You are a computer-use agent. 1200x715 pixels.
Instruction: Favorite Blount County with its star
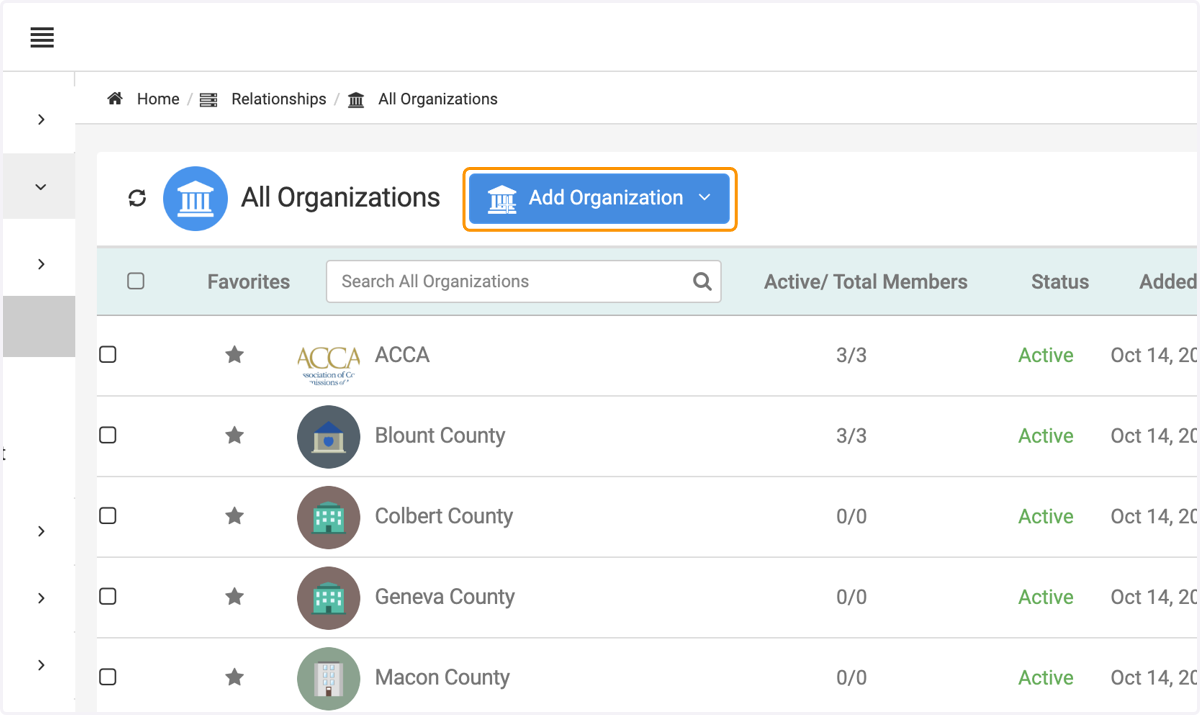click(x=234, y=435)
